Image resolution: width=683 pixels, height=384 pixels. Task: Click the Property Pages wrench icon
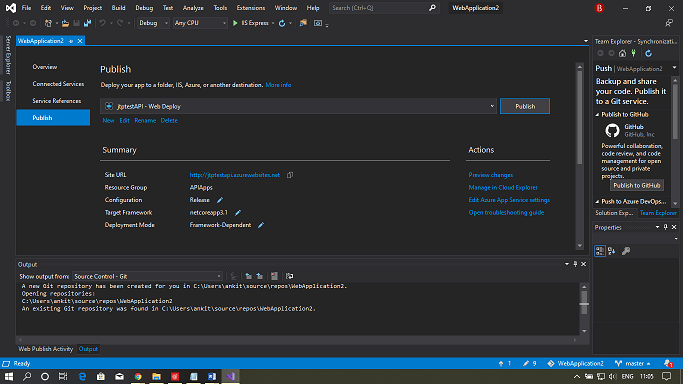(x=626, y=251)
